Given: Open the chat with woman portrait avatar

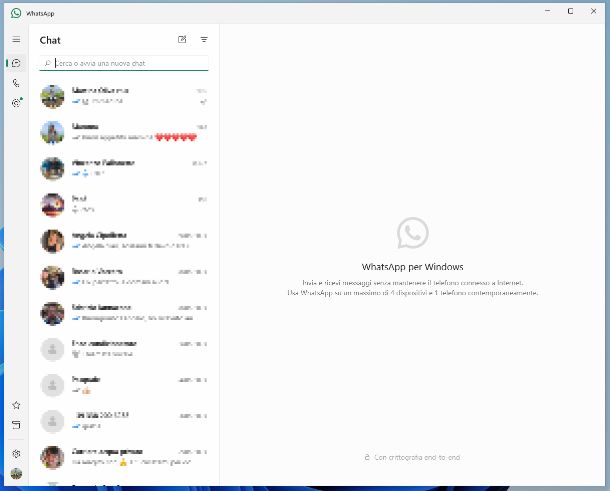Looking at the screenshot, I should click(124, 240).
